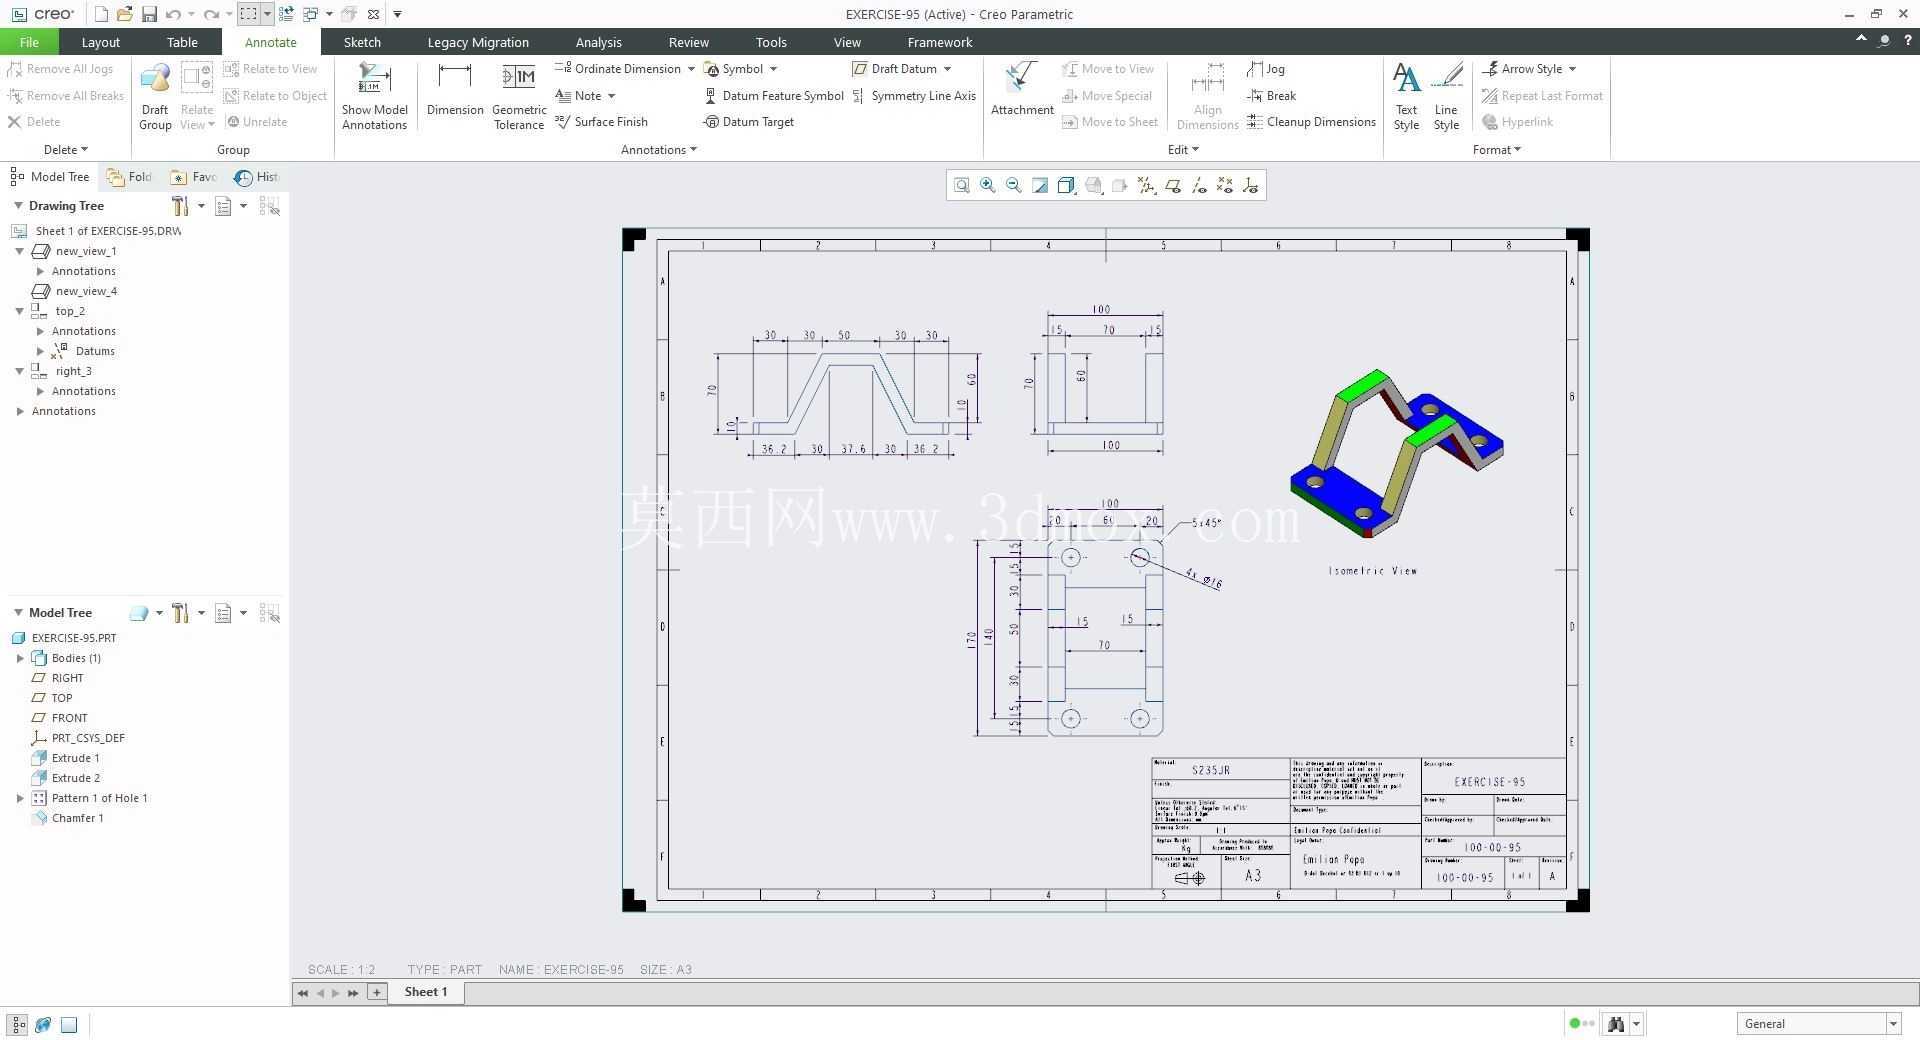The height and width of the screenshot is (1040, 1920).
Task: Collapse the right_3 tree node
Action: (19, 371)
